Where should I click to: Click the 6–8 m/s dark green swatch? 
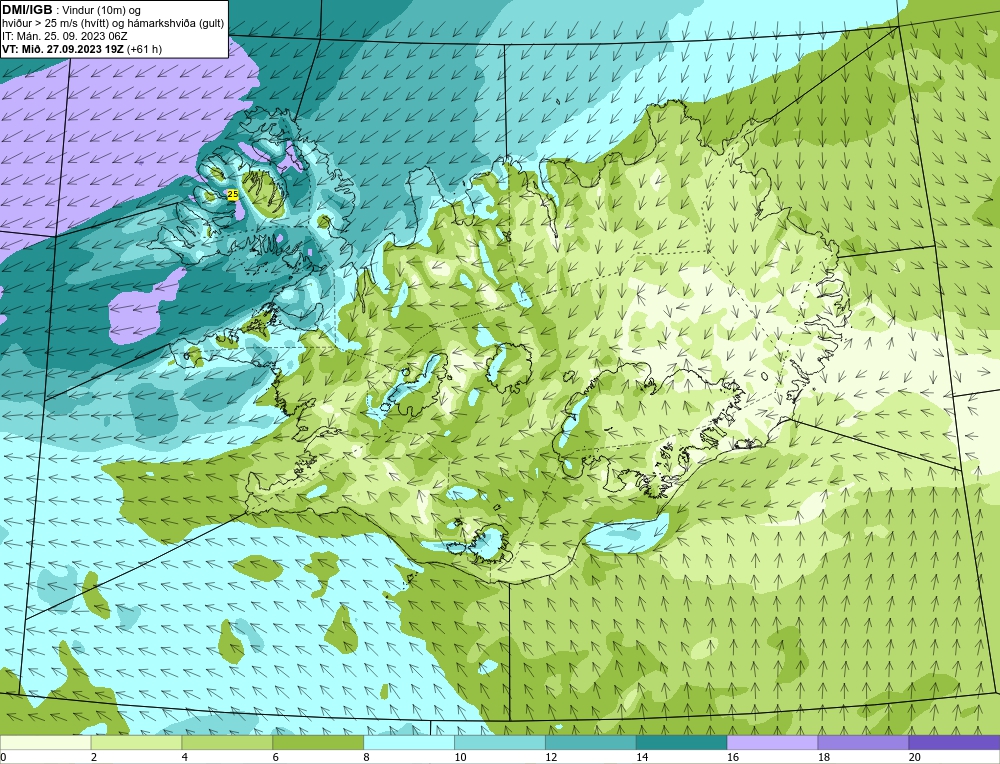click(318, 742)
